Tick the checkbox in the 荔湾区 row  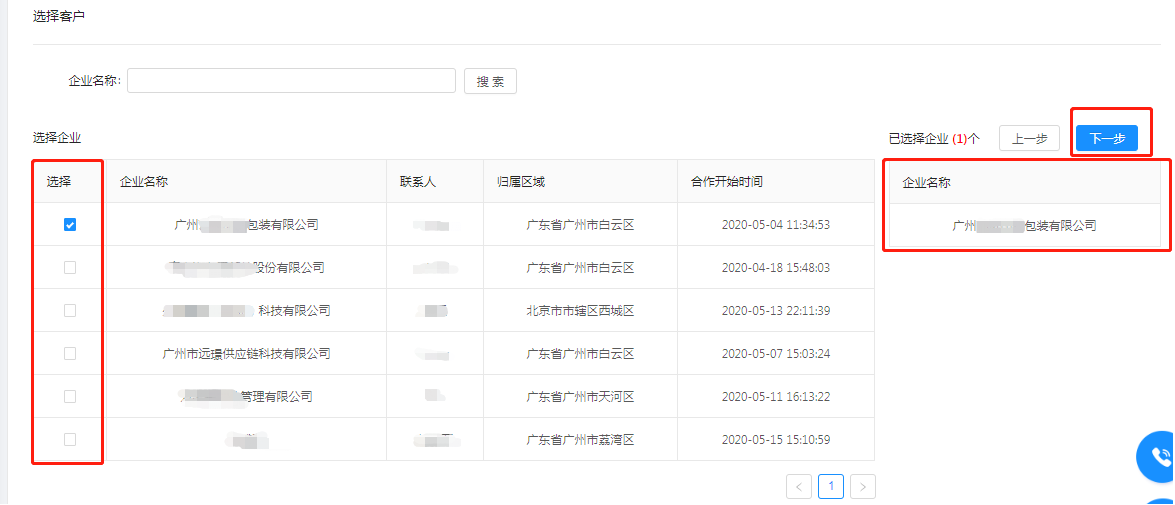point(70,439)
